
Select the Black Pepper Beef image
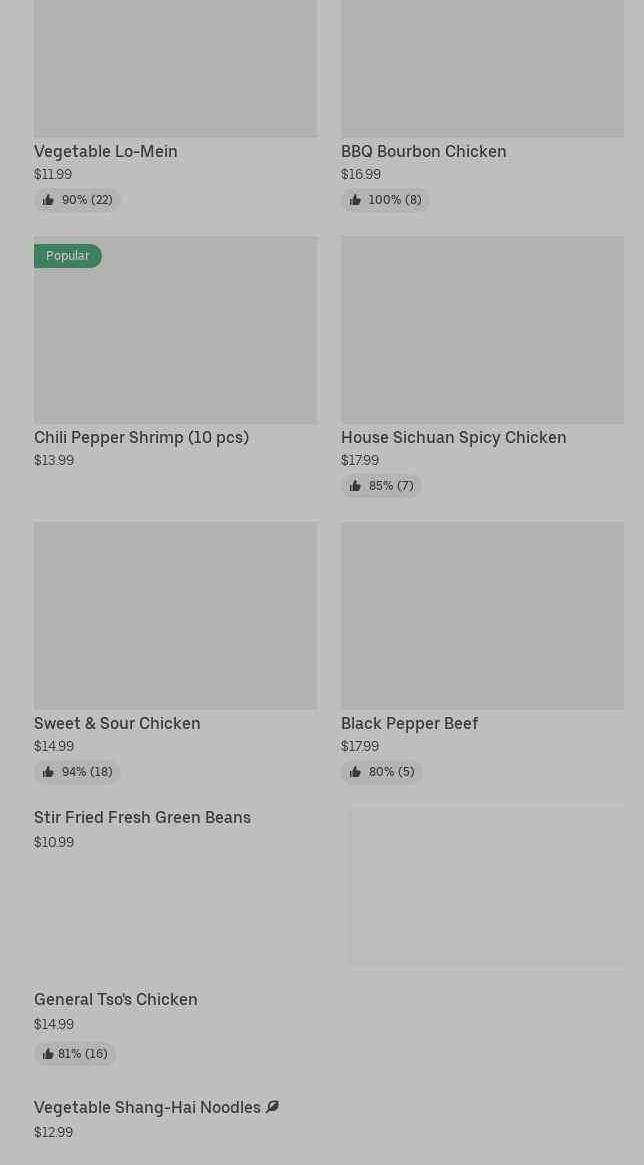point(482,615)
